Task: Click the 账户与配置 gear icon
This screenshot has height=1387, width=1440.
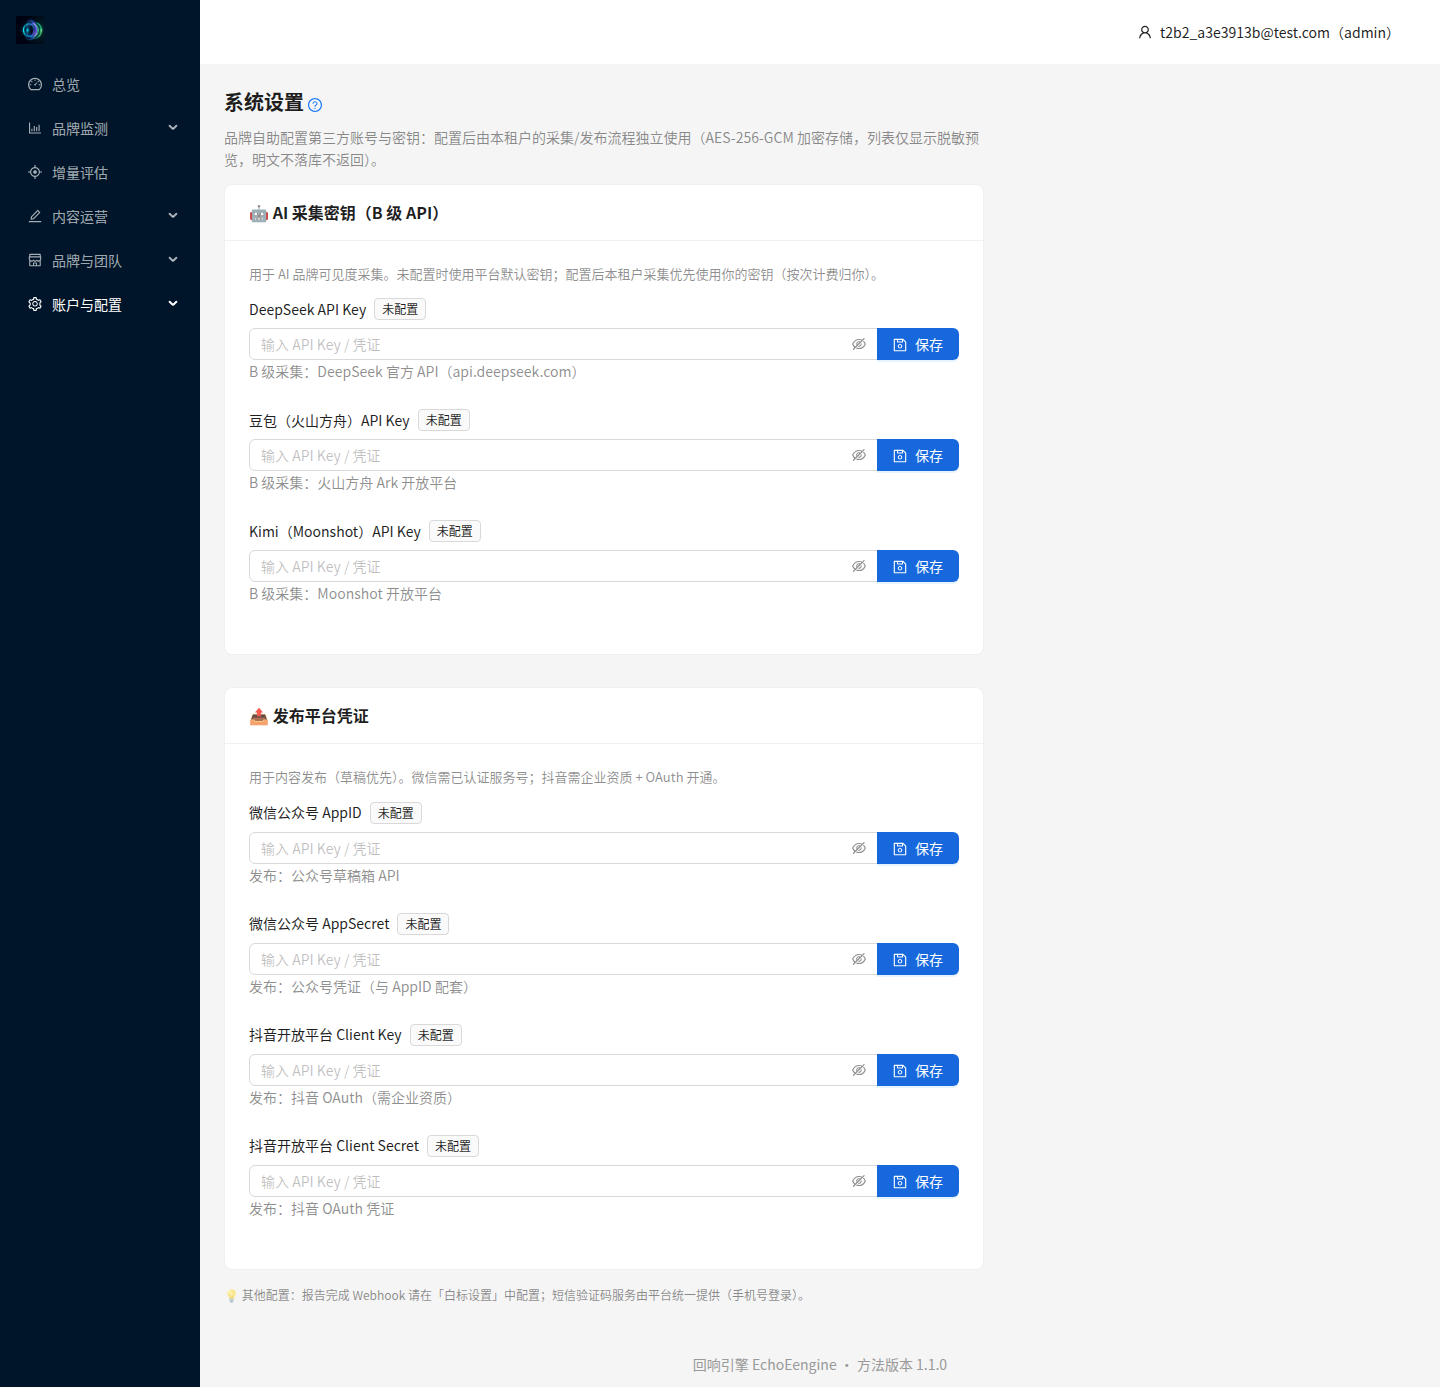Action: (35, 305)
